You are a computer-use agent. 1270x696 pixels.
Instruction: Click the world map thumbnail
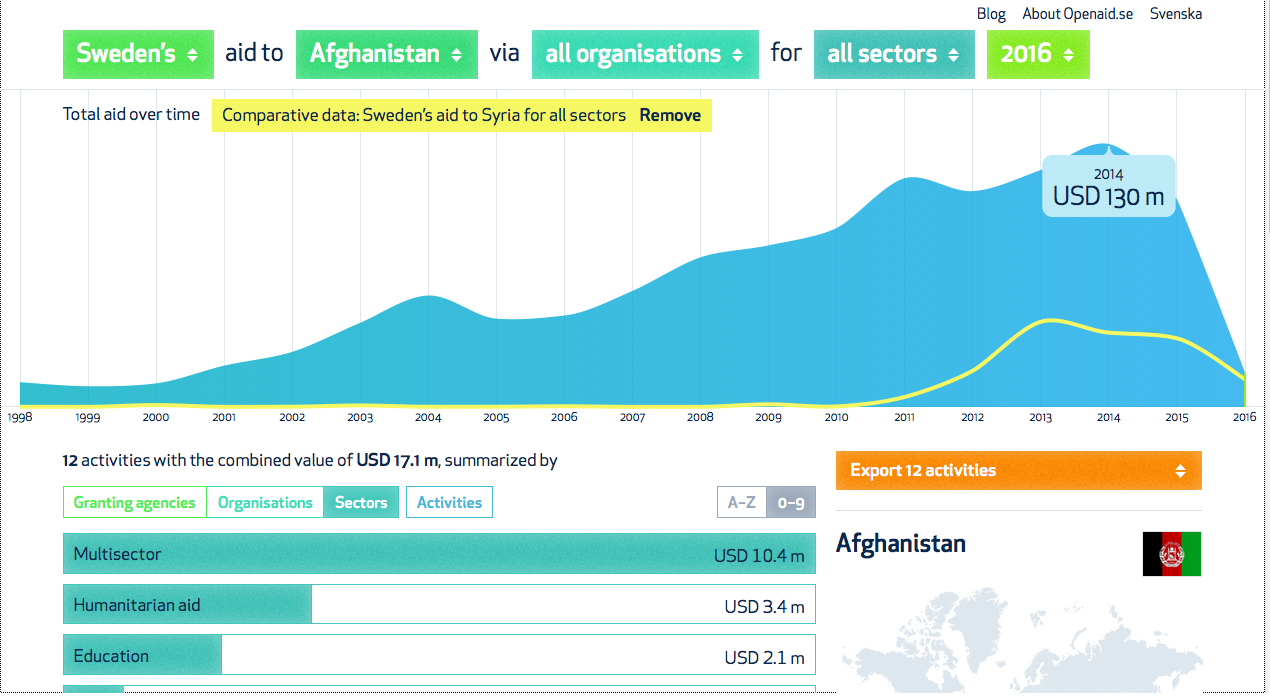tap(1018, 642)
